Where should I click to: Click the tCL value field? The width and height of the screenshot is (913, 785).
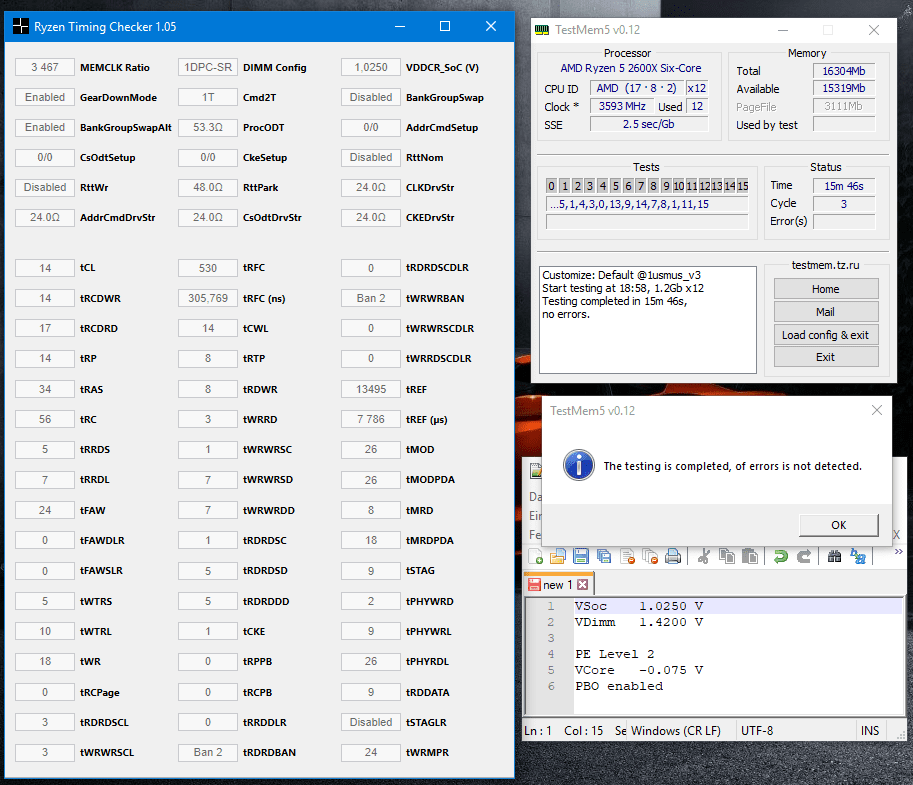click(x=45, y=268)
